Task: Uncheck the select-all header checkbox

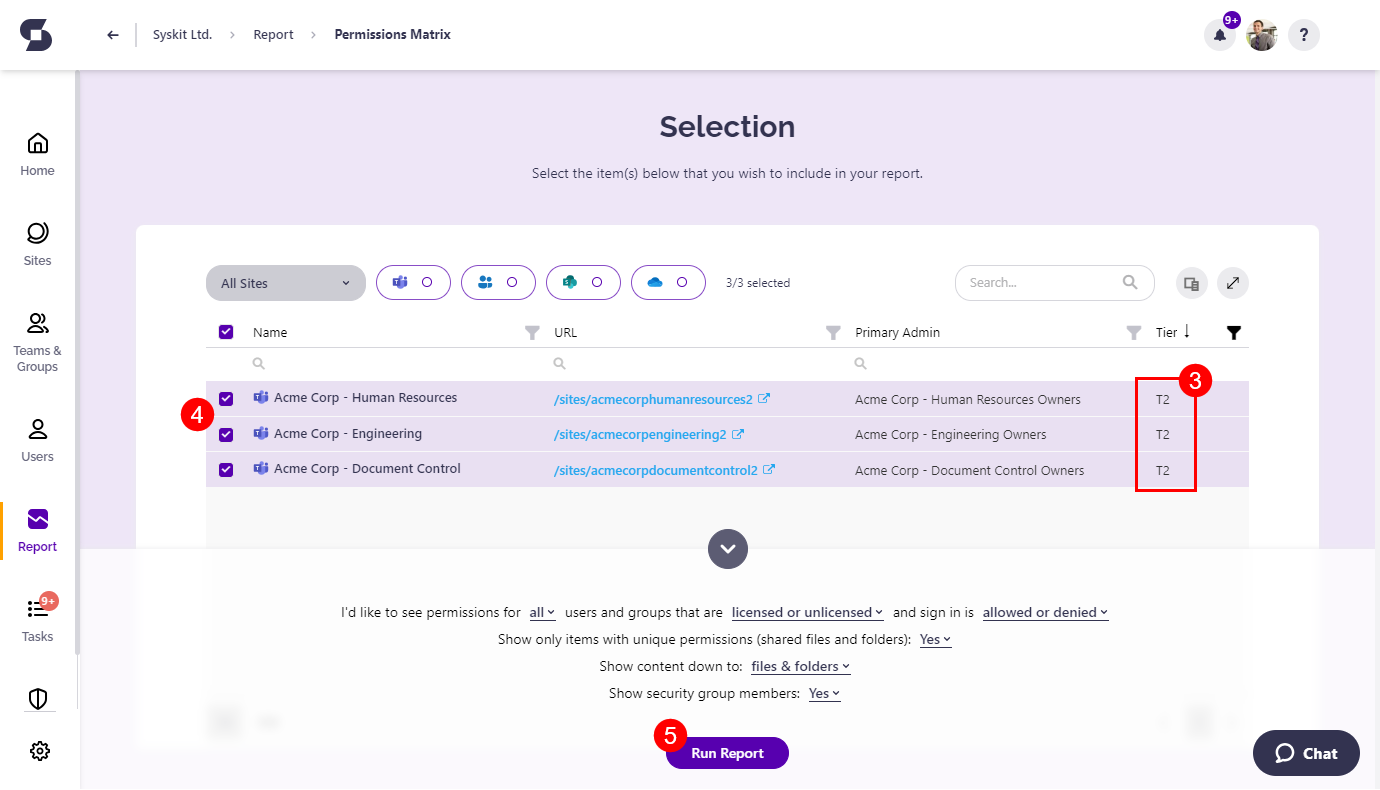Action: pos(226,331)
